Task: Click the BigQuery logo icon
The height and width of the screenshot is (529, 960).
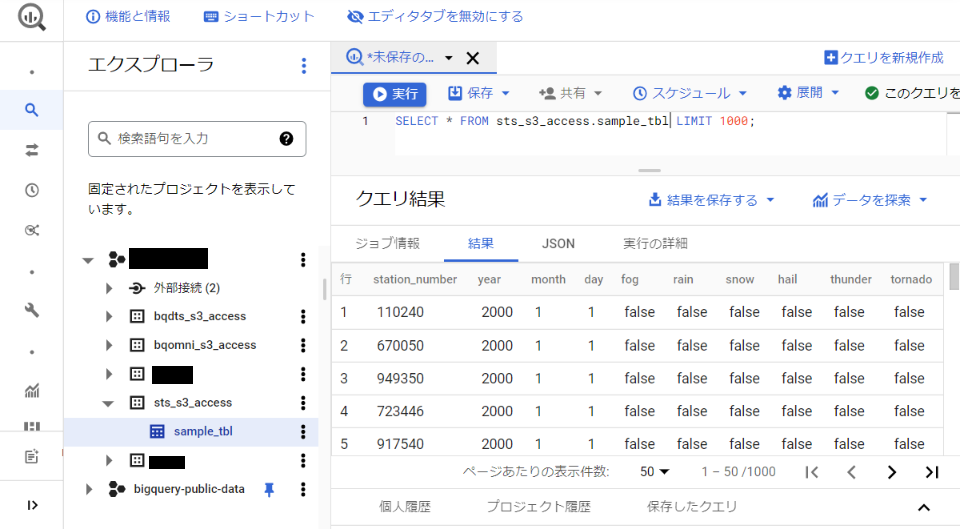Action: (x=31, y=17)
